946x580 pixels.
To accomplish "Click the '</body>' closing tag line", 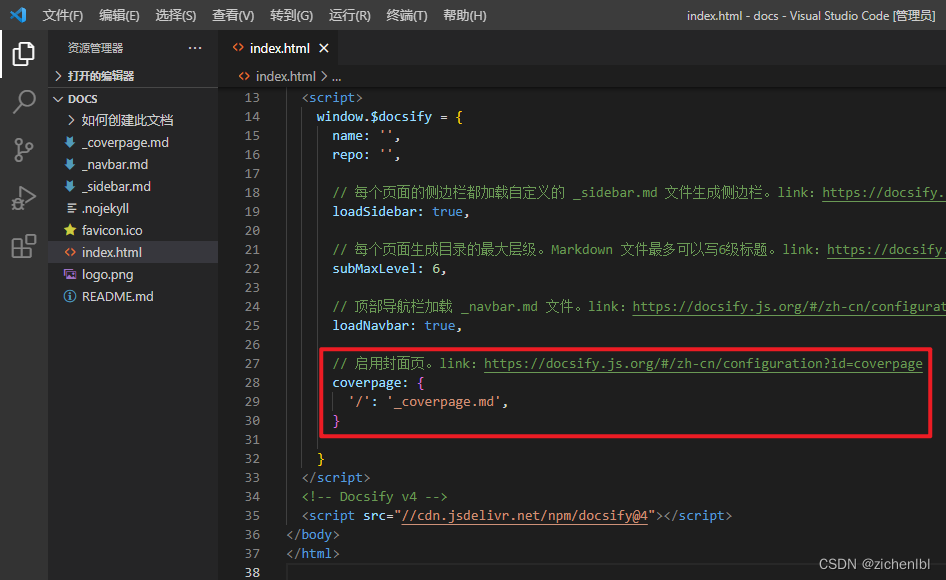I will 313,534.
